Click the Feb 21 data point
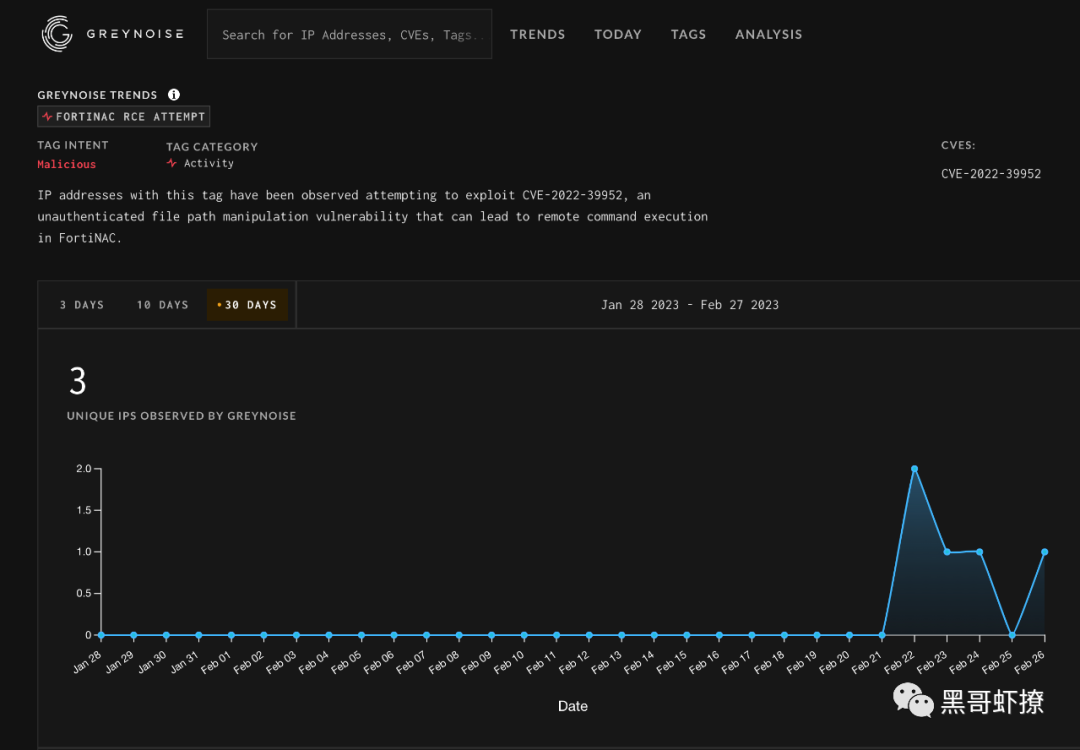 [882, 635]
